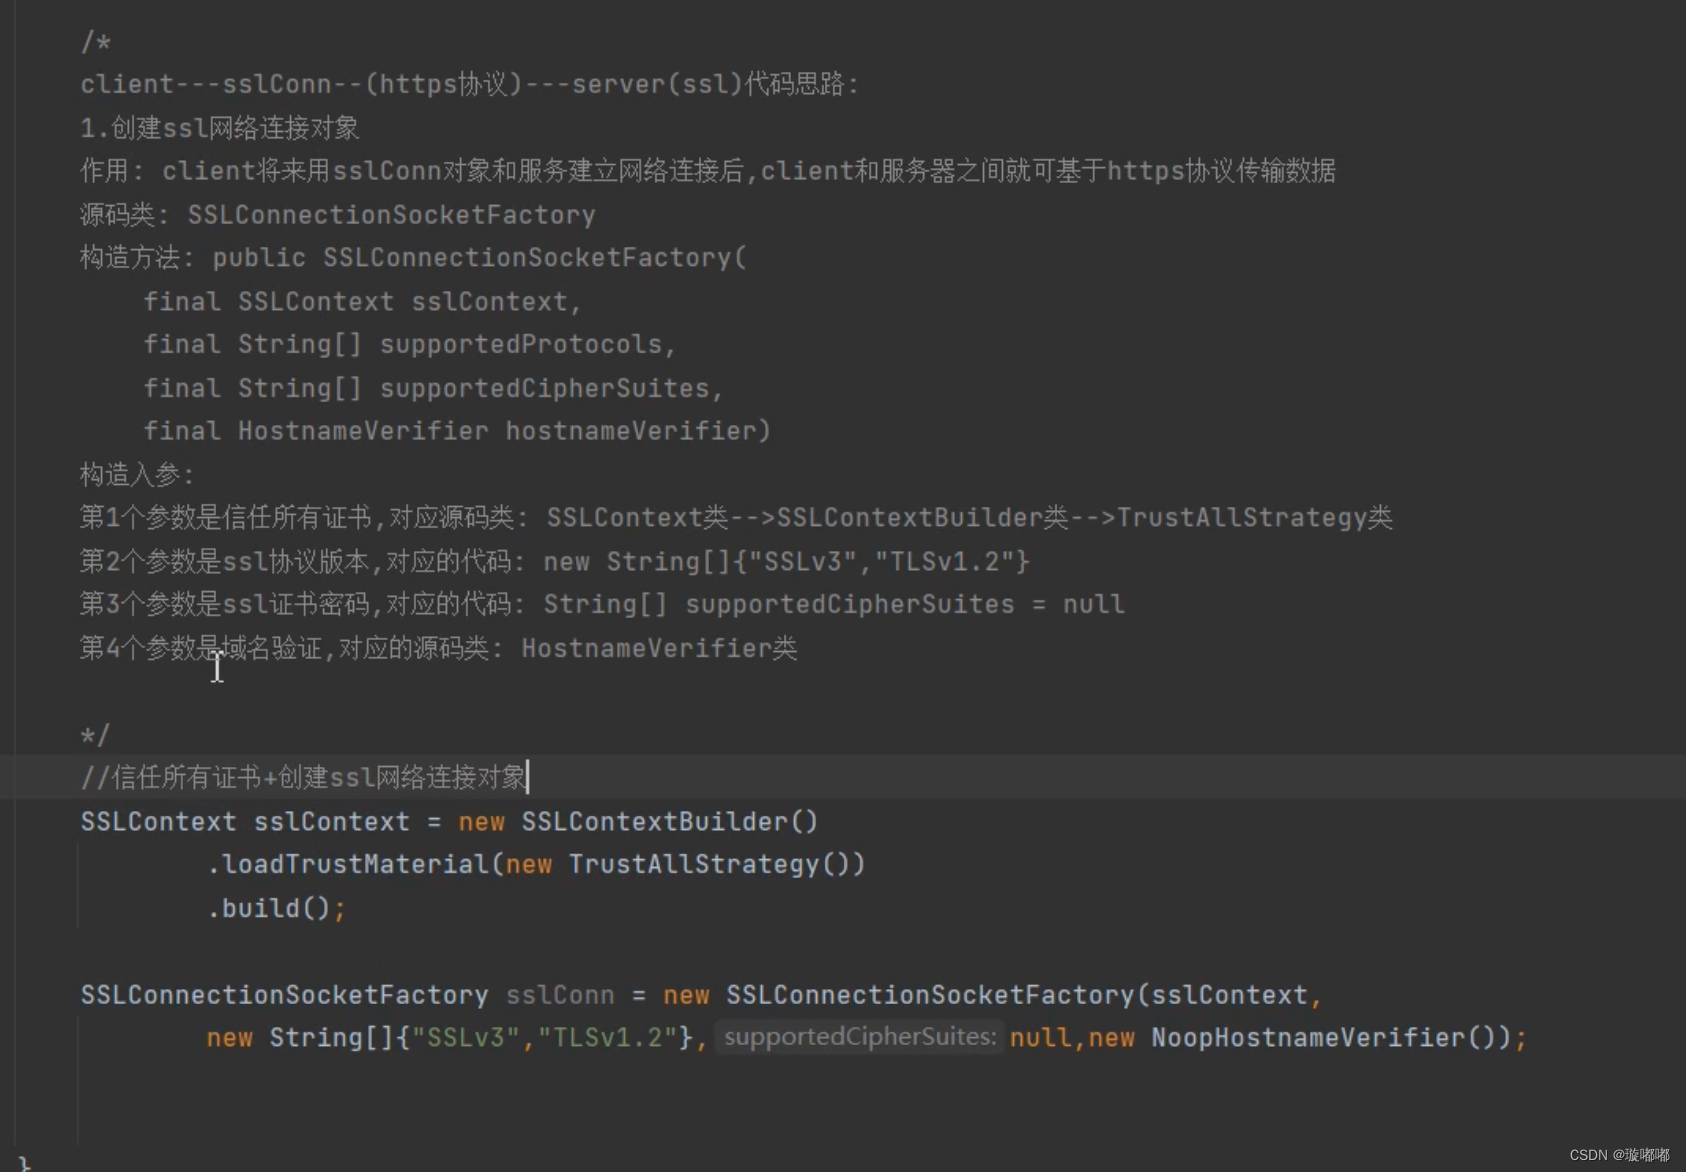Image resolution: width=1686 pixels, height=1172 pixels.
Task: Click the SSLContext sslContext declaration
Action: (x=245, y=821)
